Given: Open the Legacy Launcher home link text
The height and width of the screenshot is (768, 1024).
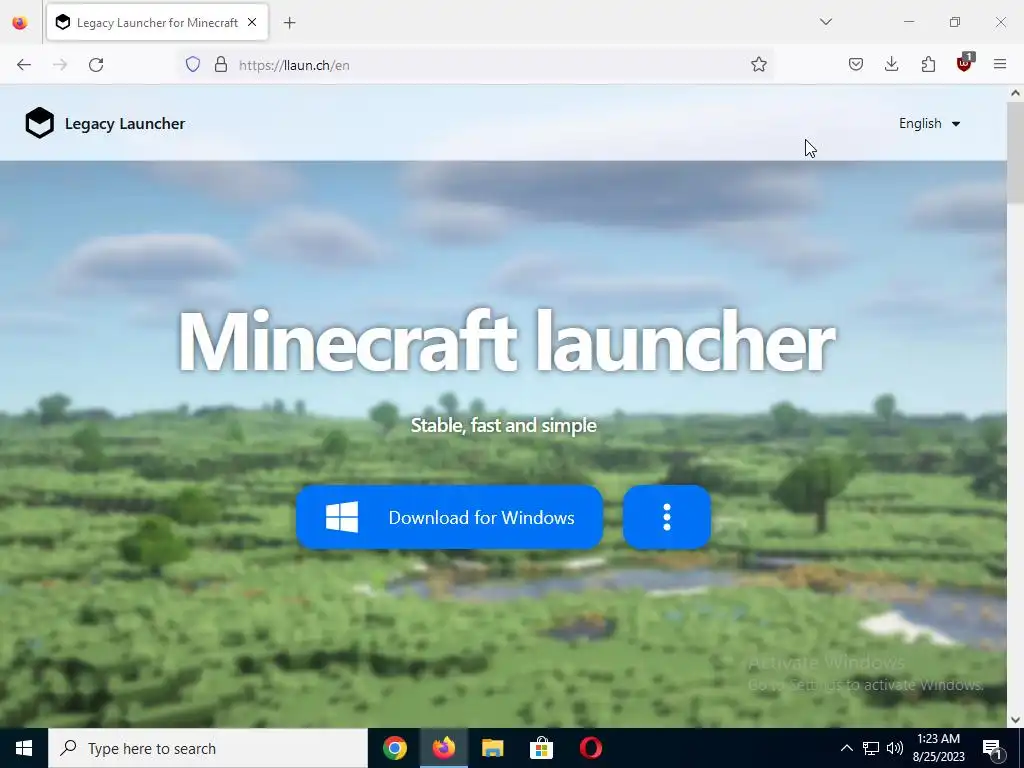Looking at the screenshot, I should 125,123.
